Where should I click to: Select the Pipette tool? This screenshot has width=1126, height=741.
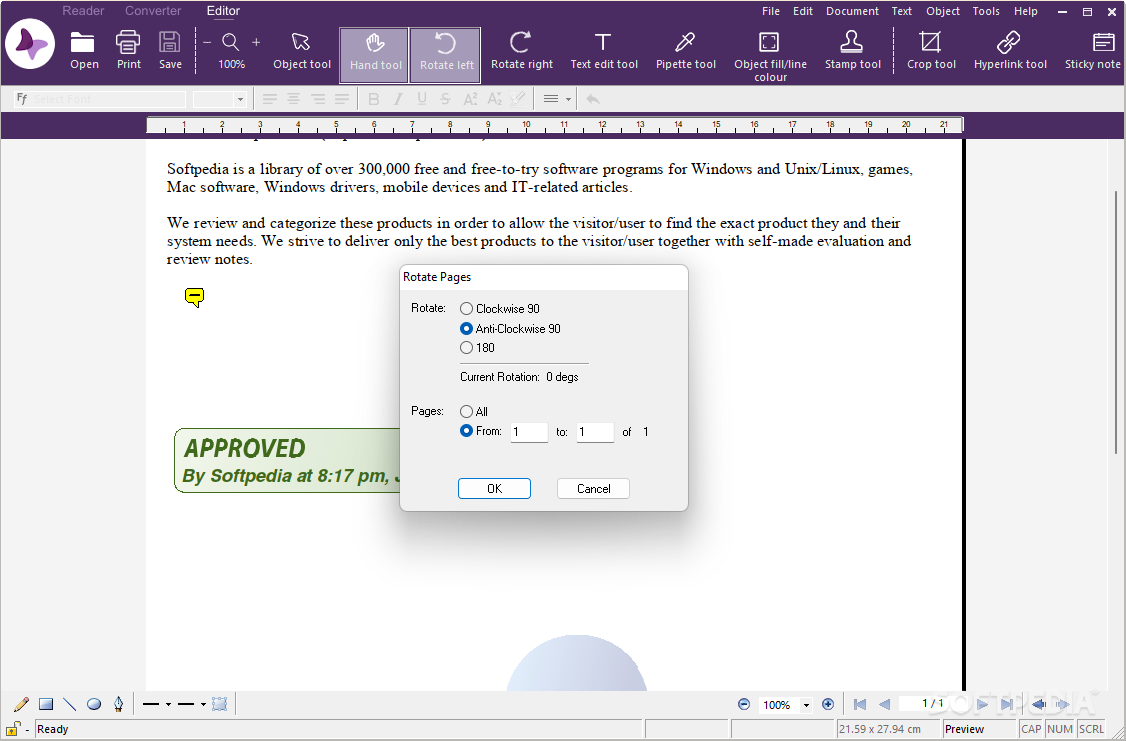(686, 50)
